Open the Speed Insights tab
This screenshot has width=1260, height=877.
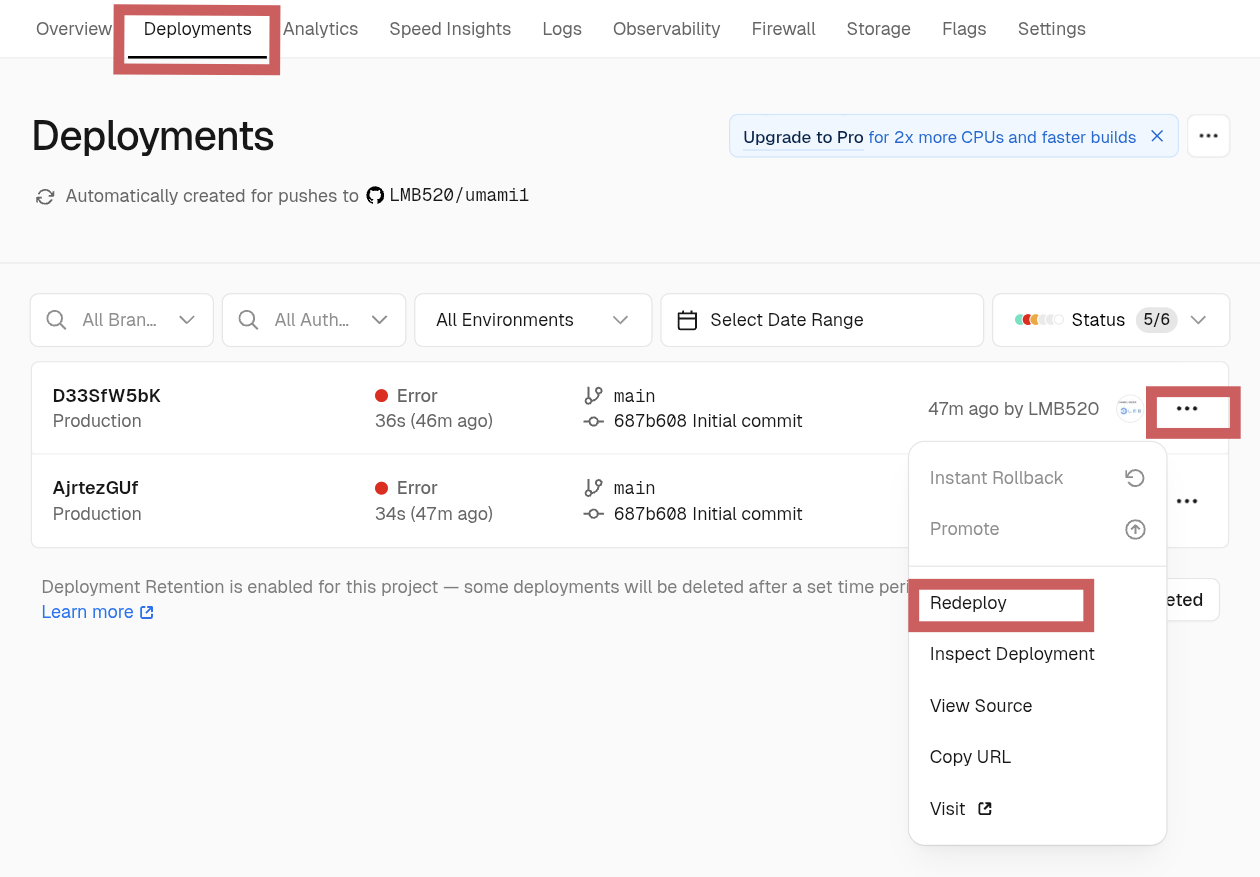tap(450, 29)
